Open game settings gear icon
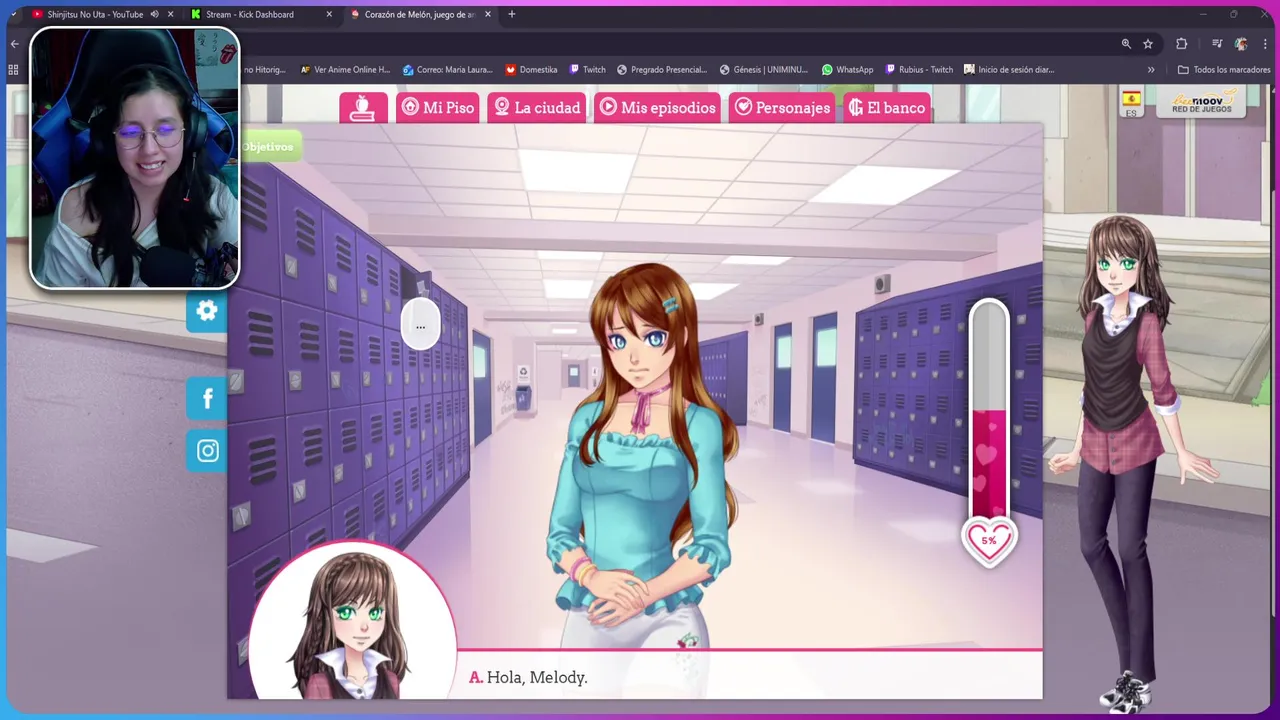The image size is (1280, 720). [x=207, y=311]
